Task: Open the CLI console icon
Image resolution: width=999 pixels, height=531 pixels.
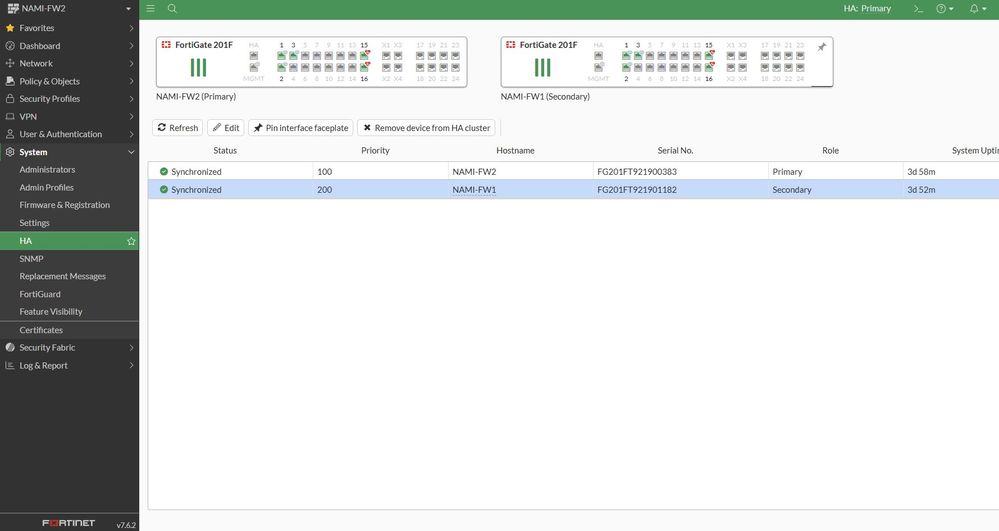Action: (918, 9)
